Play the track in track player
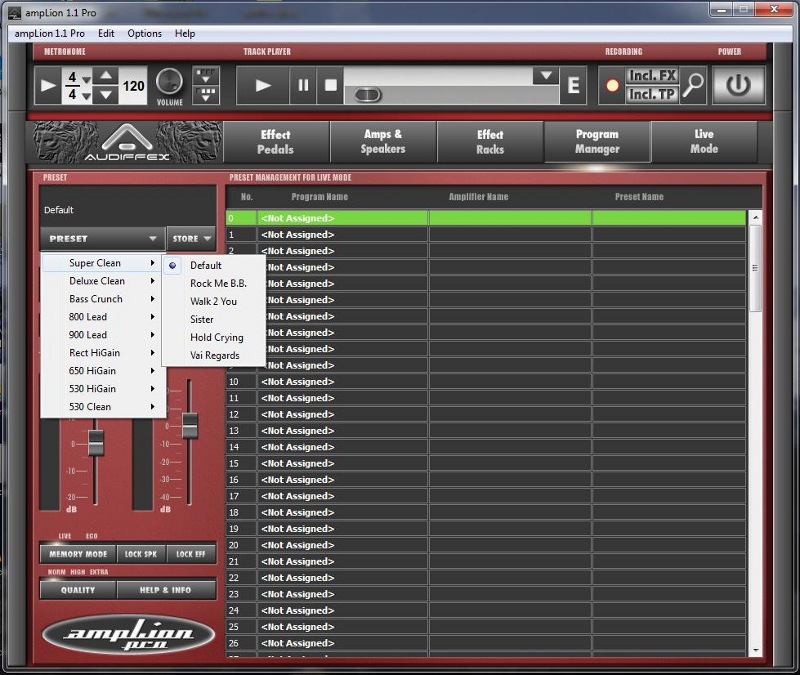 (x=263, y=85)
